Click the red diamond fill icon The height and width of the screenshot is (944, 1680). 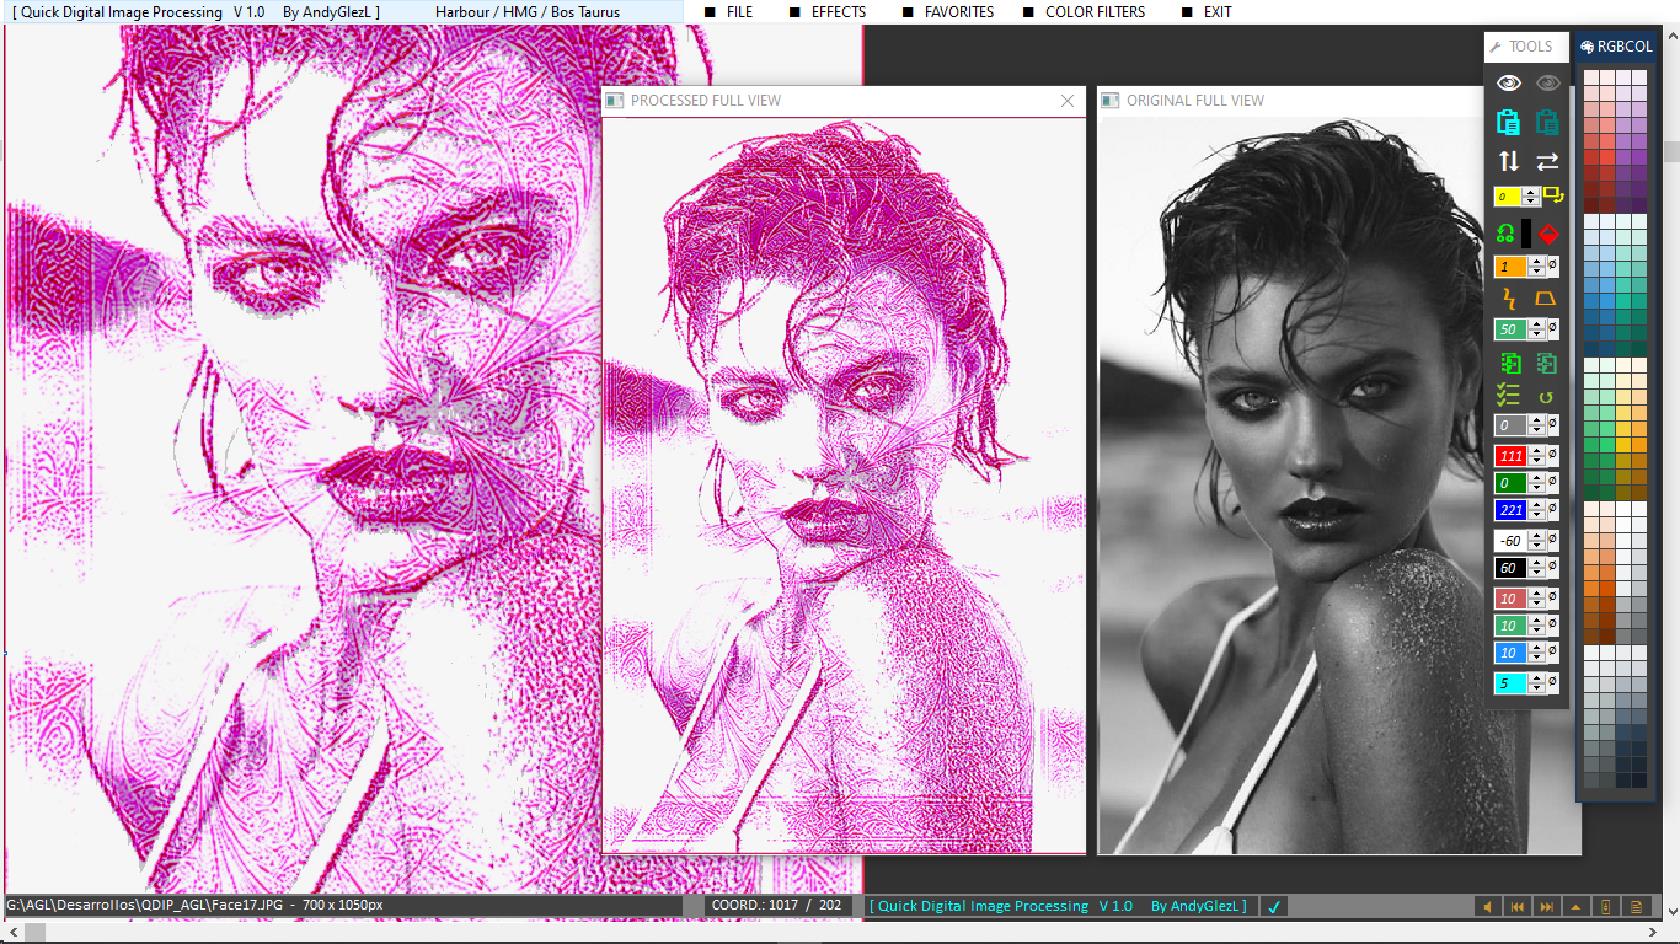tap(1548, 234)
